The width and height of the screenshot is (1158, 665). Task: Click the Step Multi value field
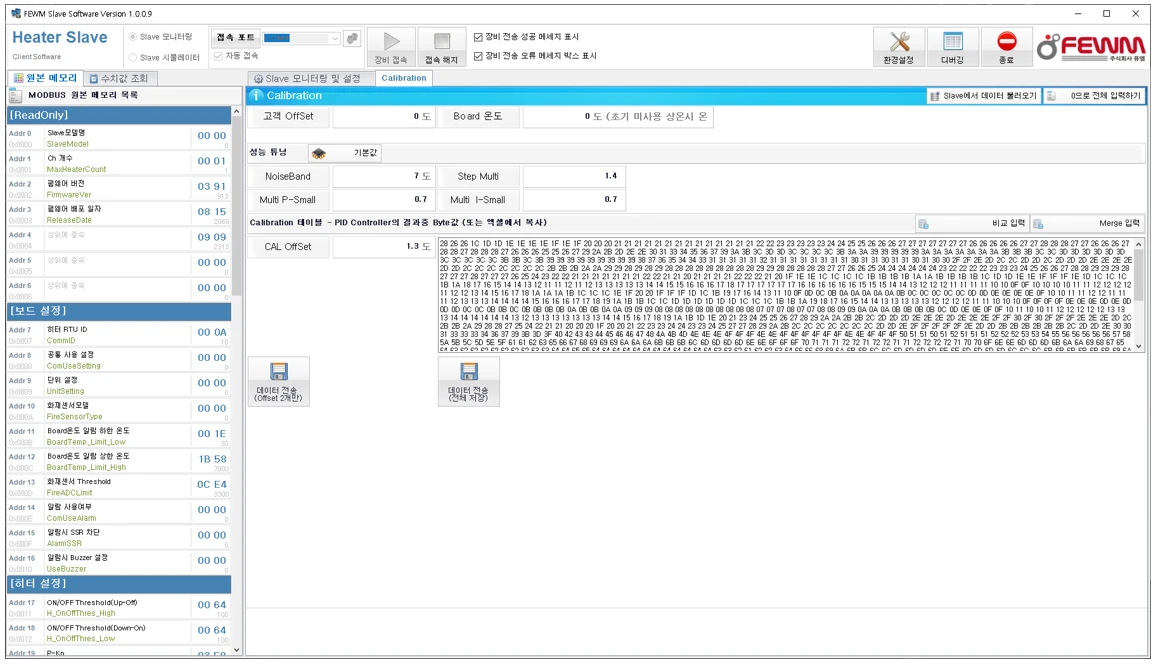point(575,177)
